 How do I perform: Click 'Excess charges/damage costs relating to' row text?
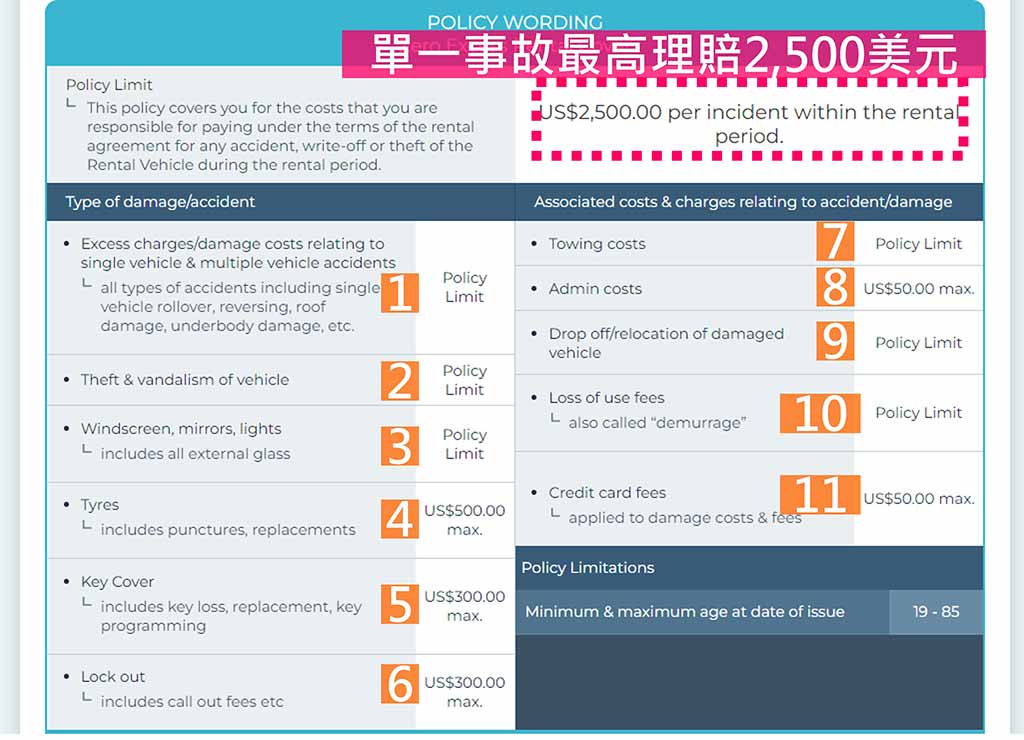pos(232,244)
